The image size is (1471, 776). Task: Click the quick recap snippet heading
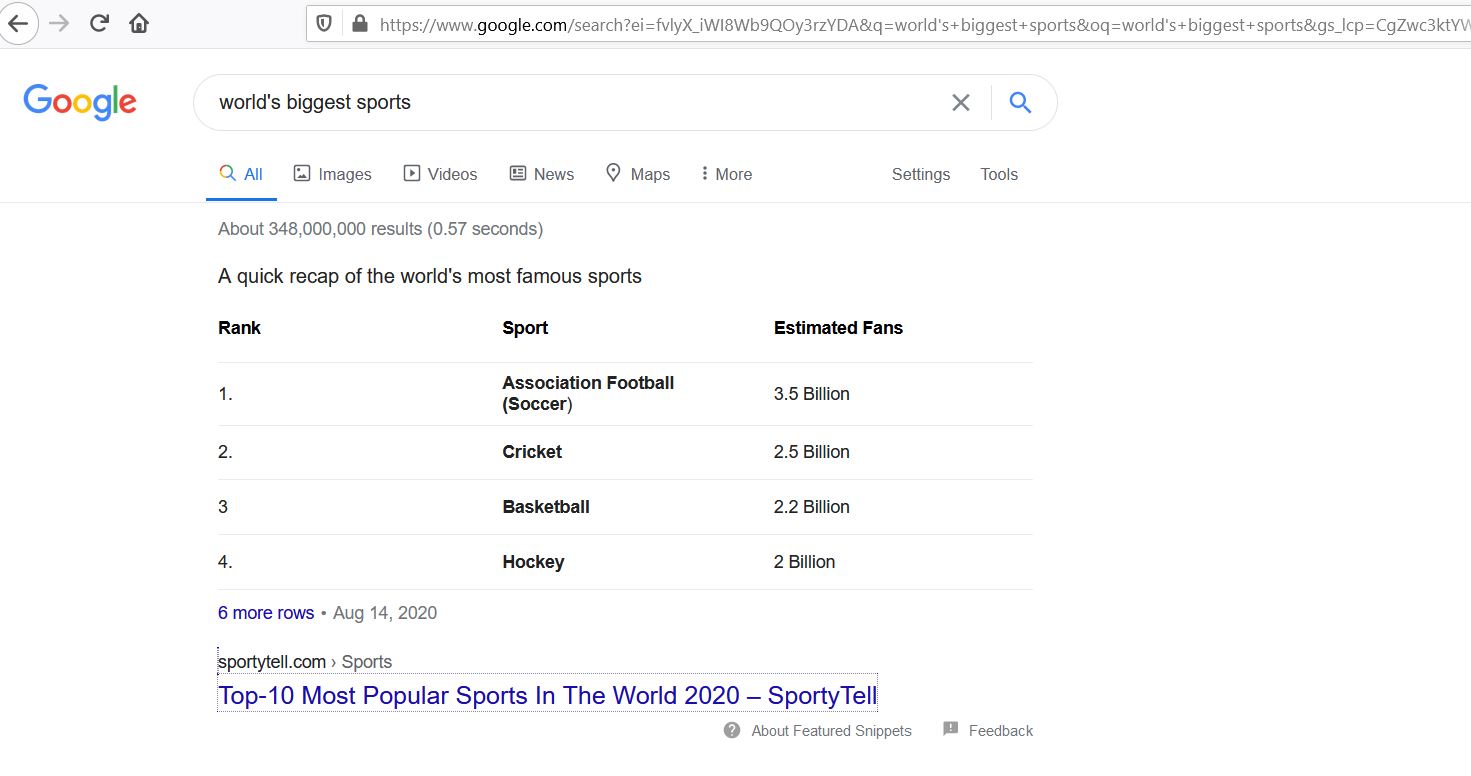click(430, 276)
